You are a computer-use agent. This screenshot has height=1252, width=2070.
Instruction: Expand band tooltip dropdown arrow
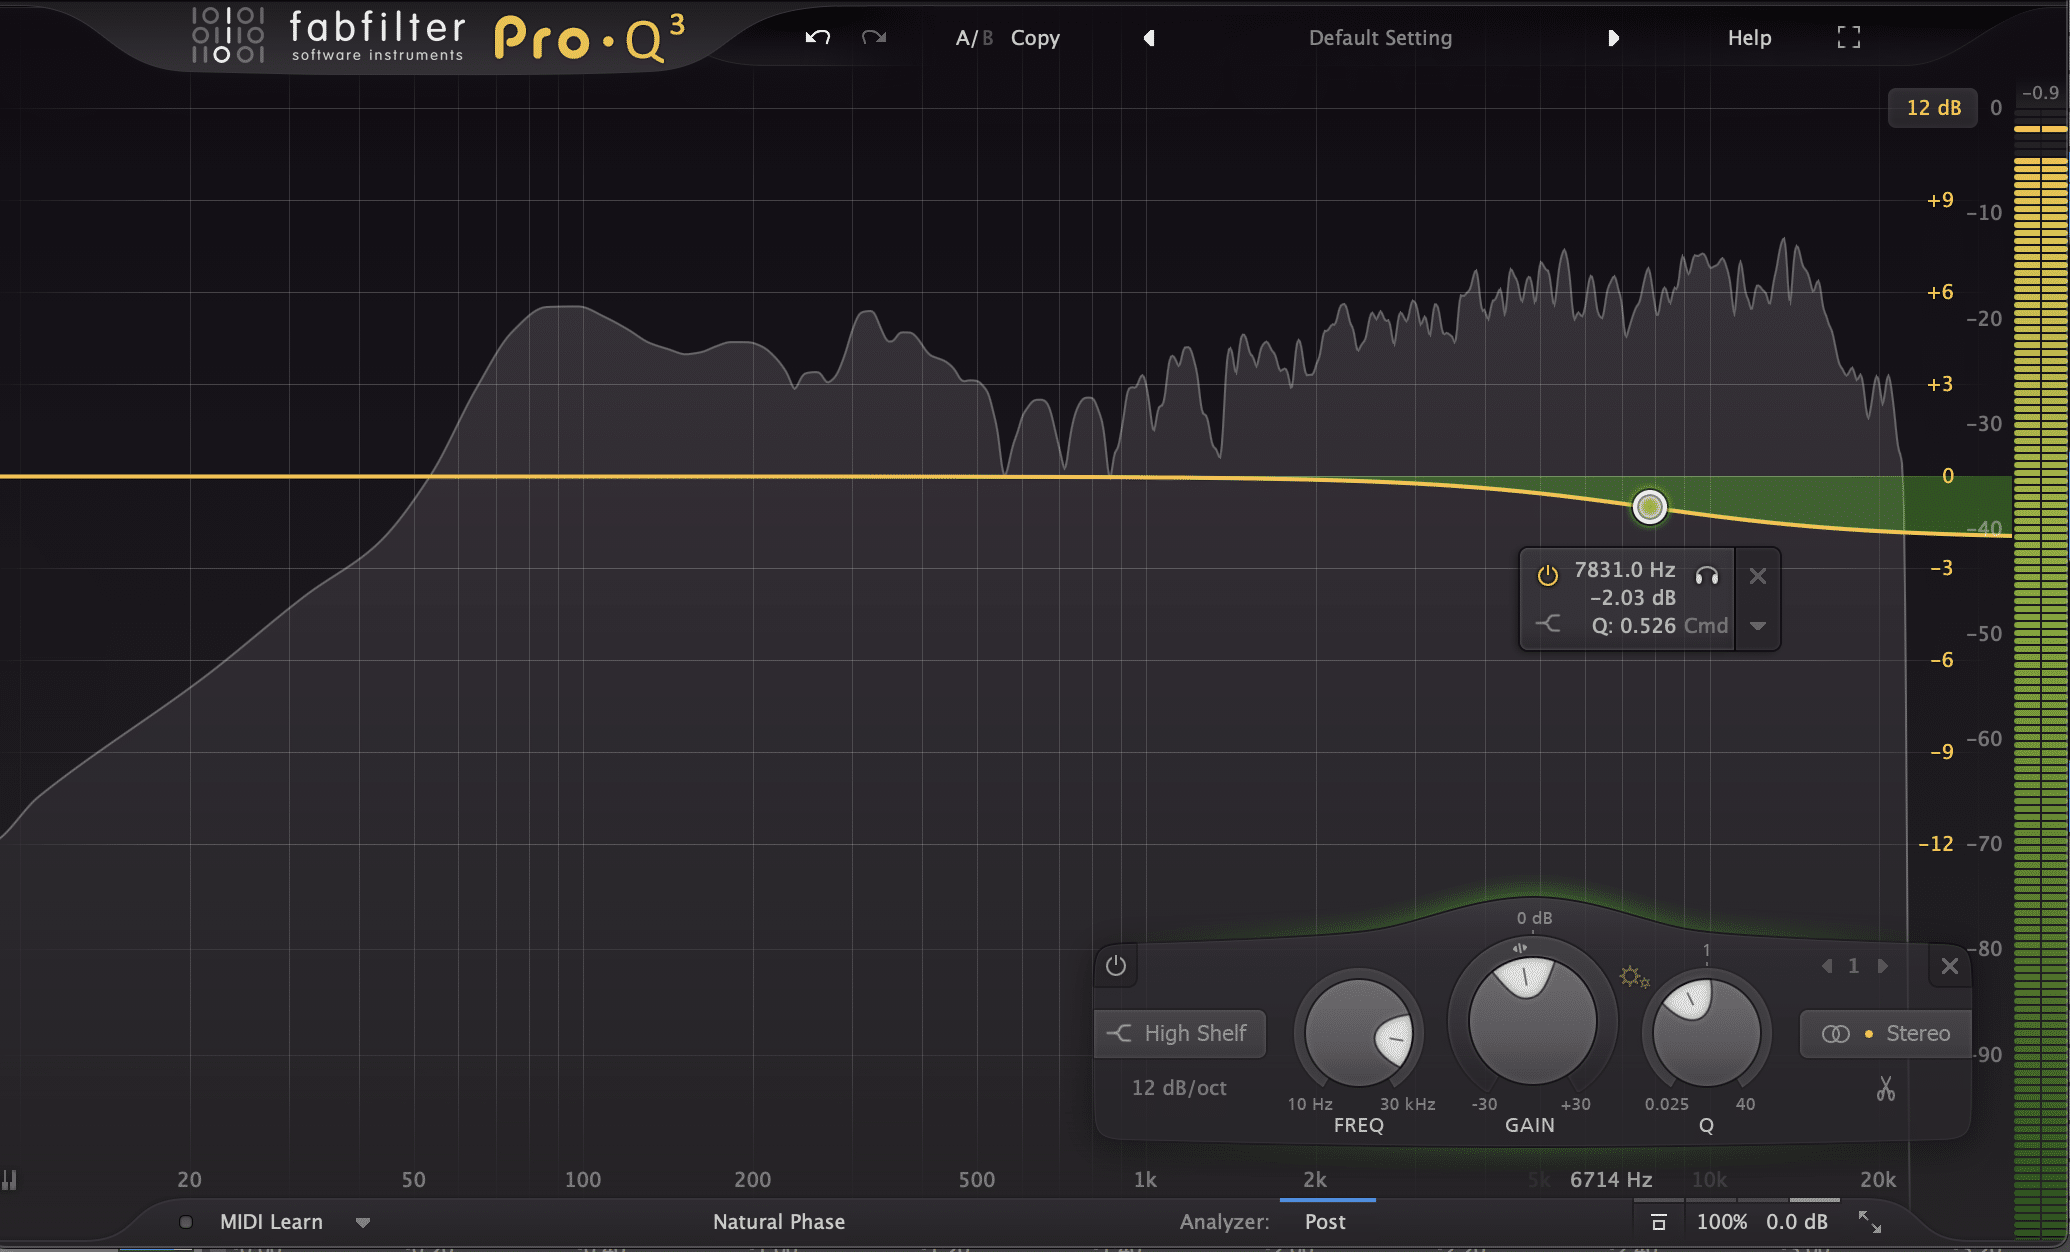1758,626
